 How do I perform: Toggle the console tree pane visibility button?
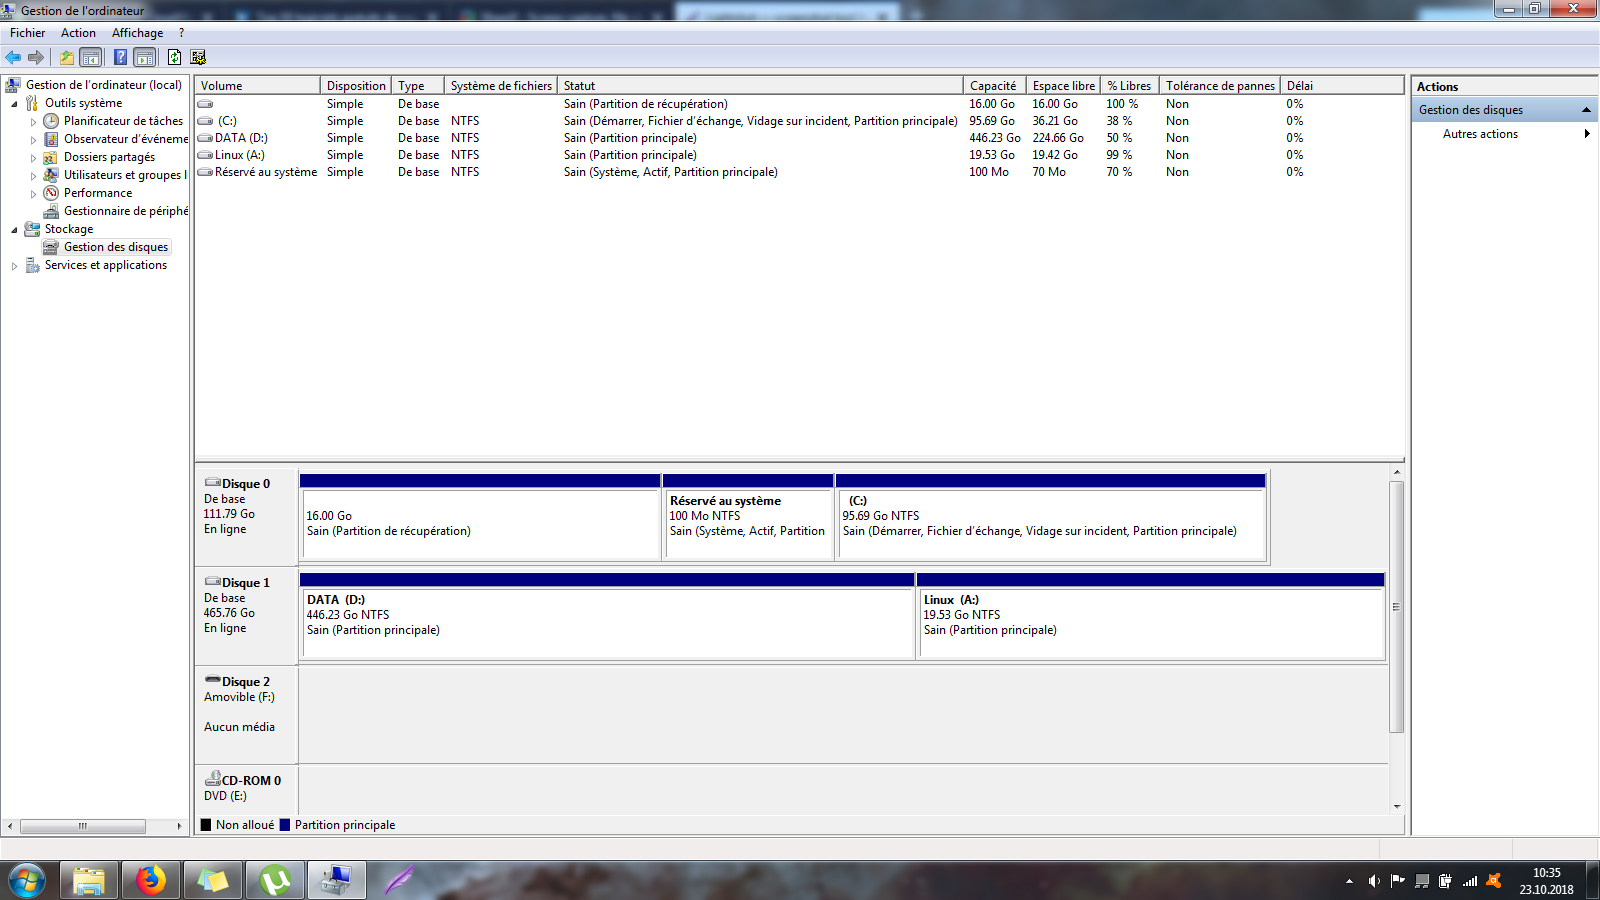click(91, 57)
